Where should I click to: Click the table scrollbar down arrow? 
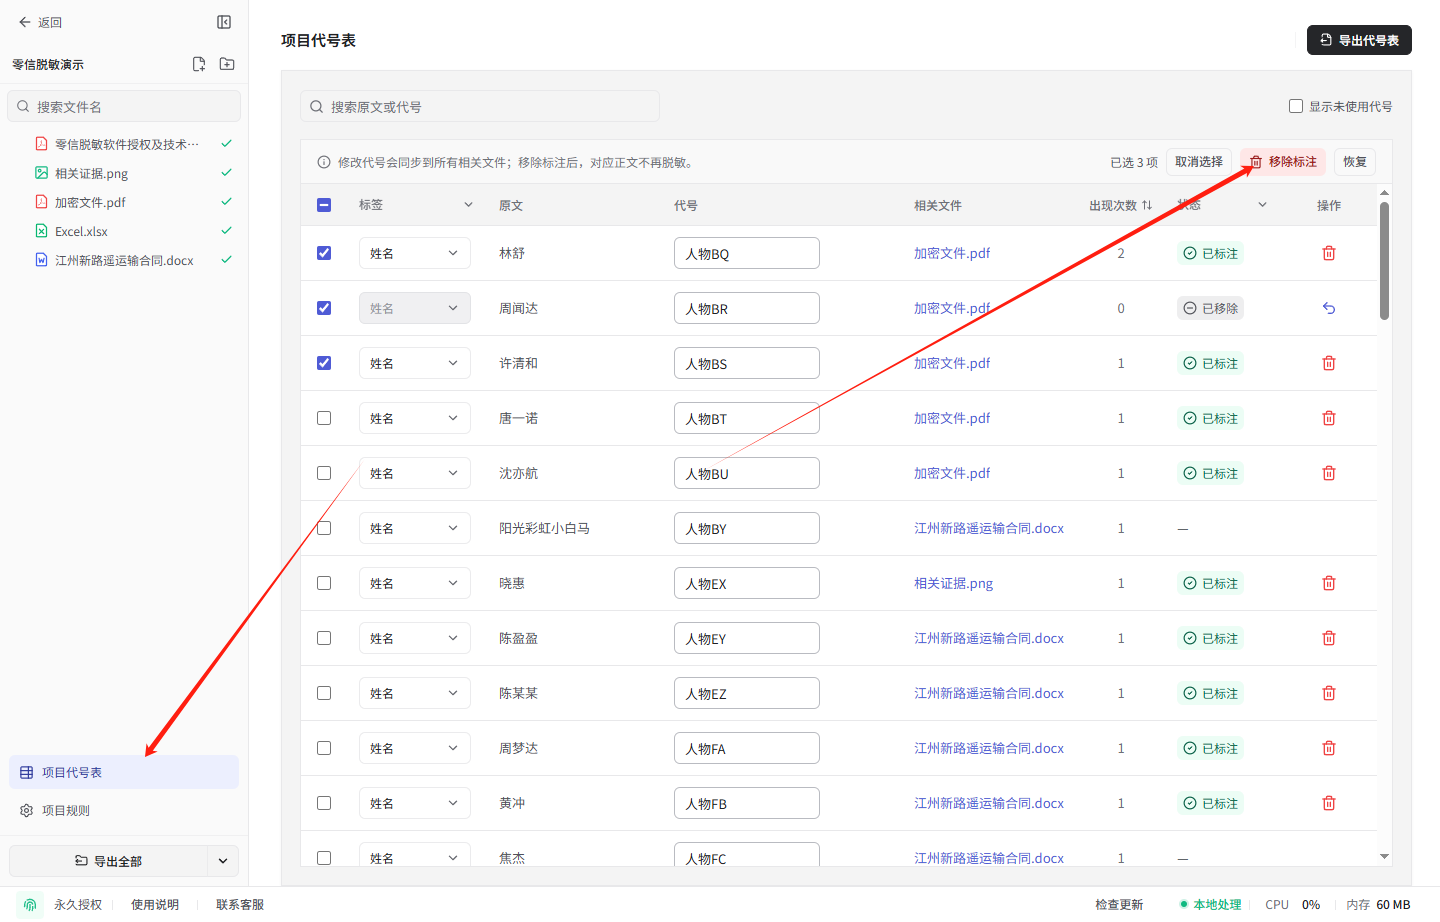[1384, 856]
